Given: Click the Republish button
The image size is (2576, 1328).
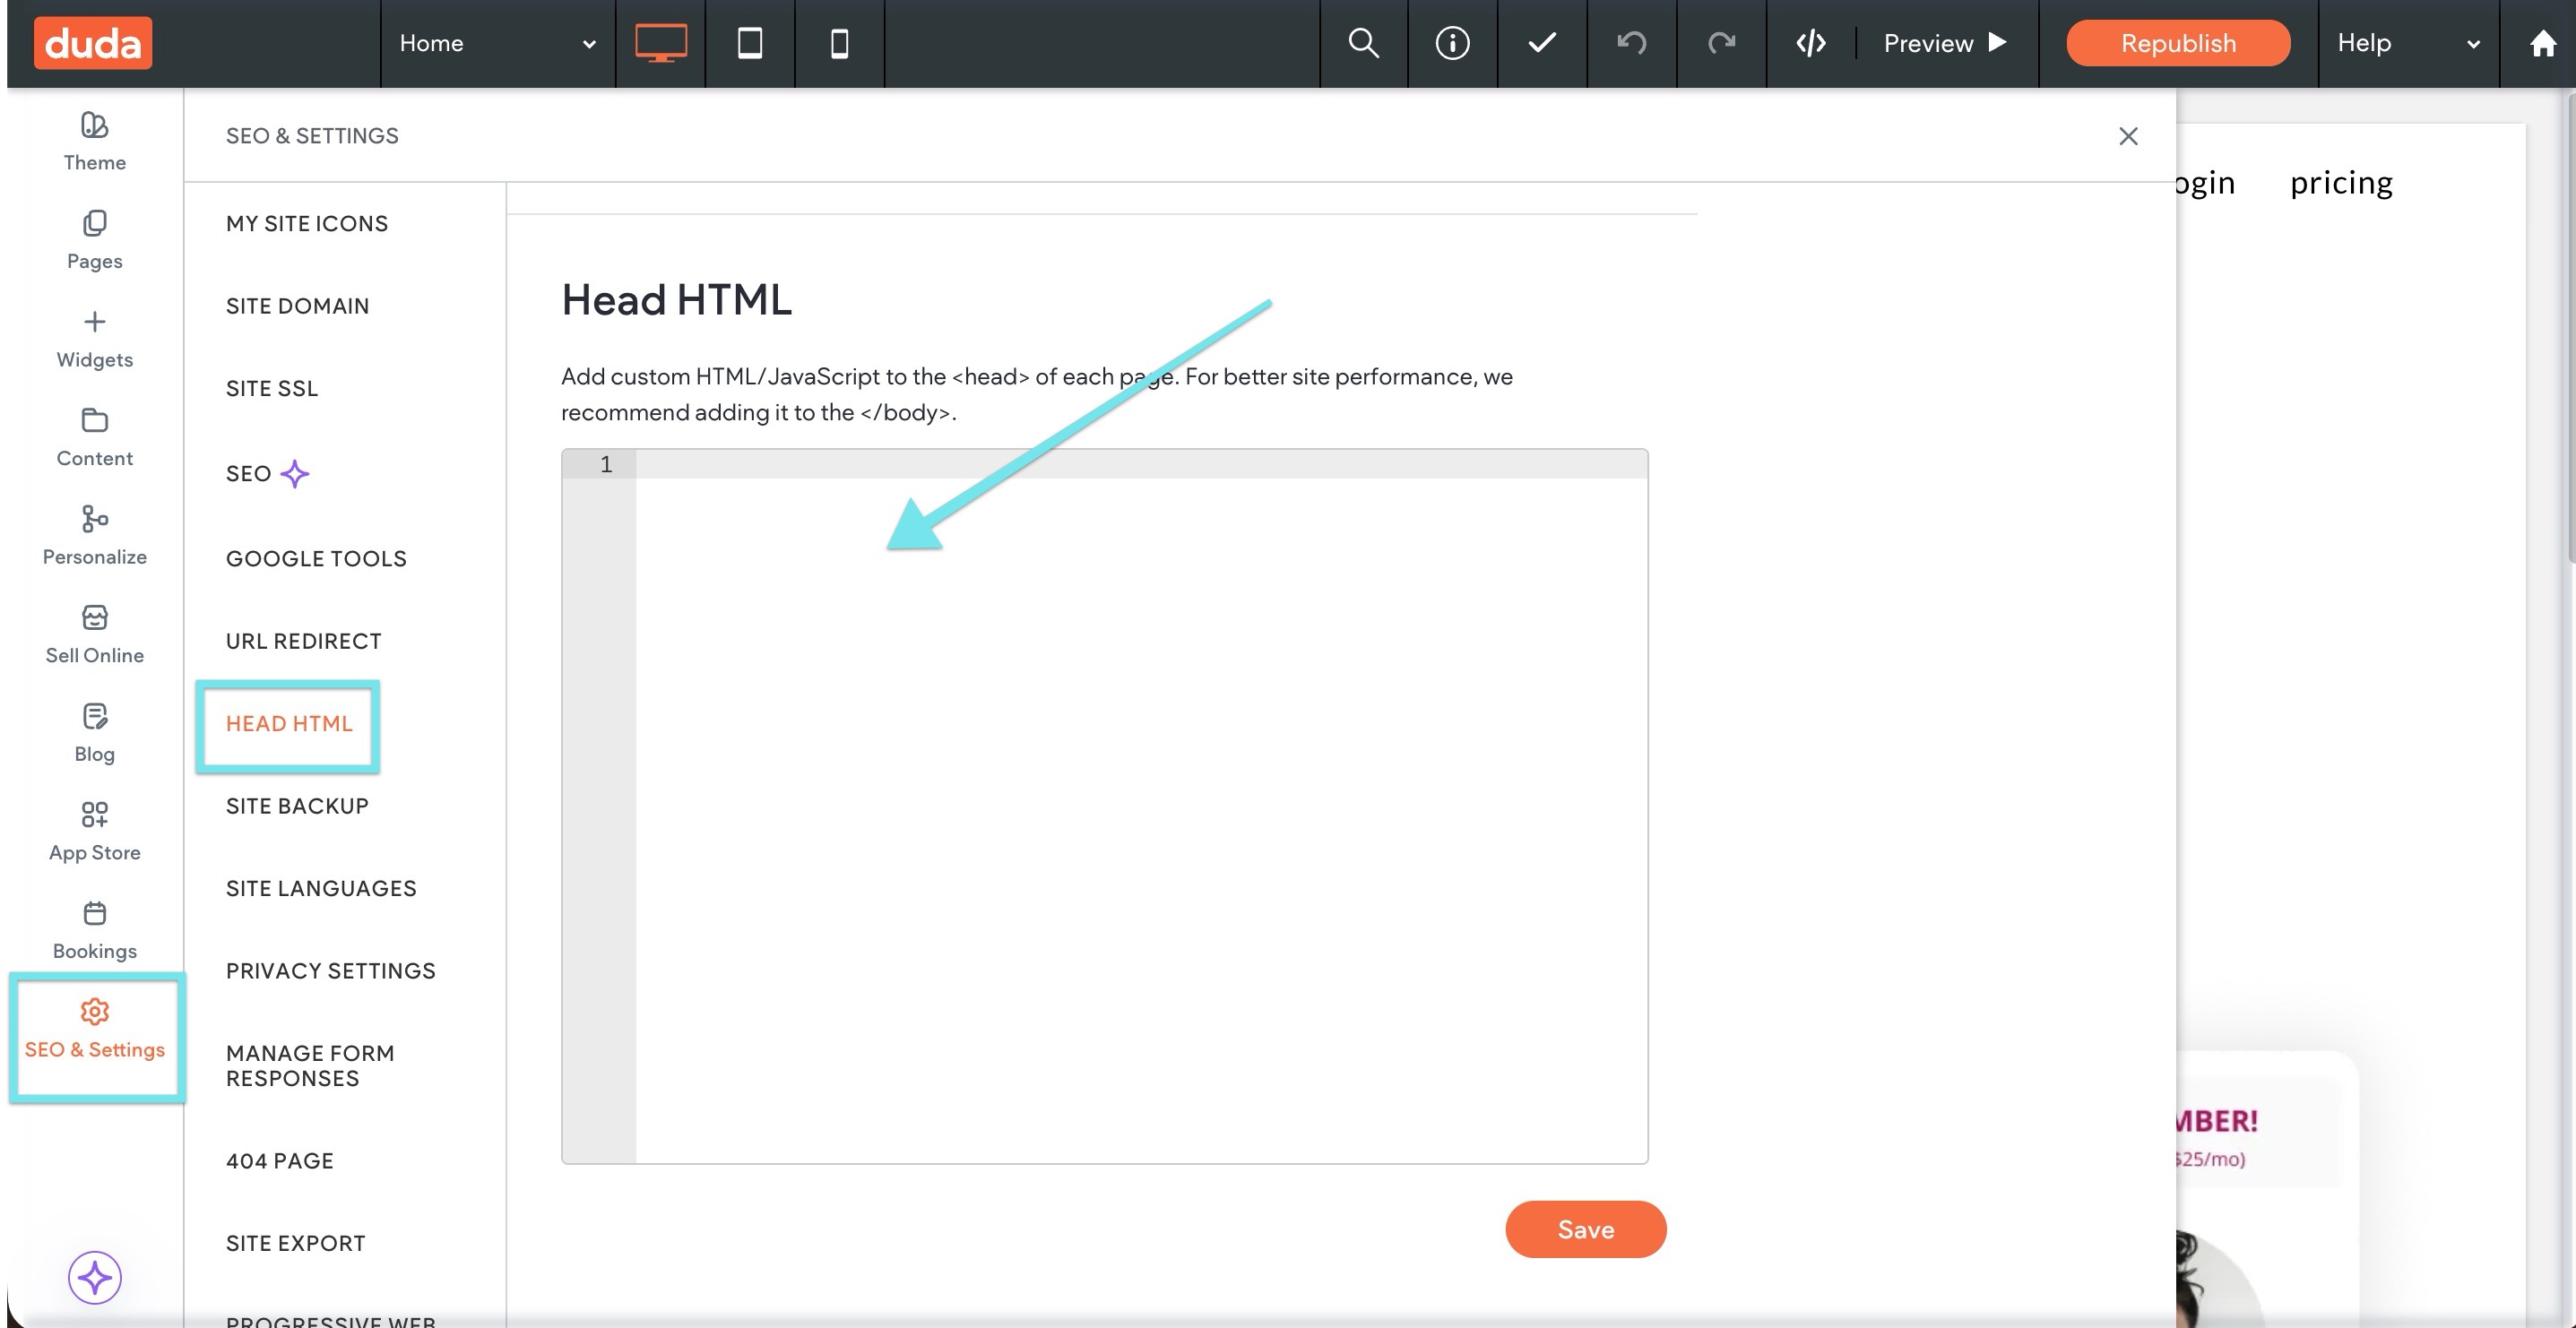Looking at the screenshot, I should tap(2177, 43).
